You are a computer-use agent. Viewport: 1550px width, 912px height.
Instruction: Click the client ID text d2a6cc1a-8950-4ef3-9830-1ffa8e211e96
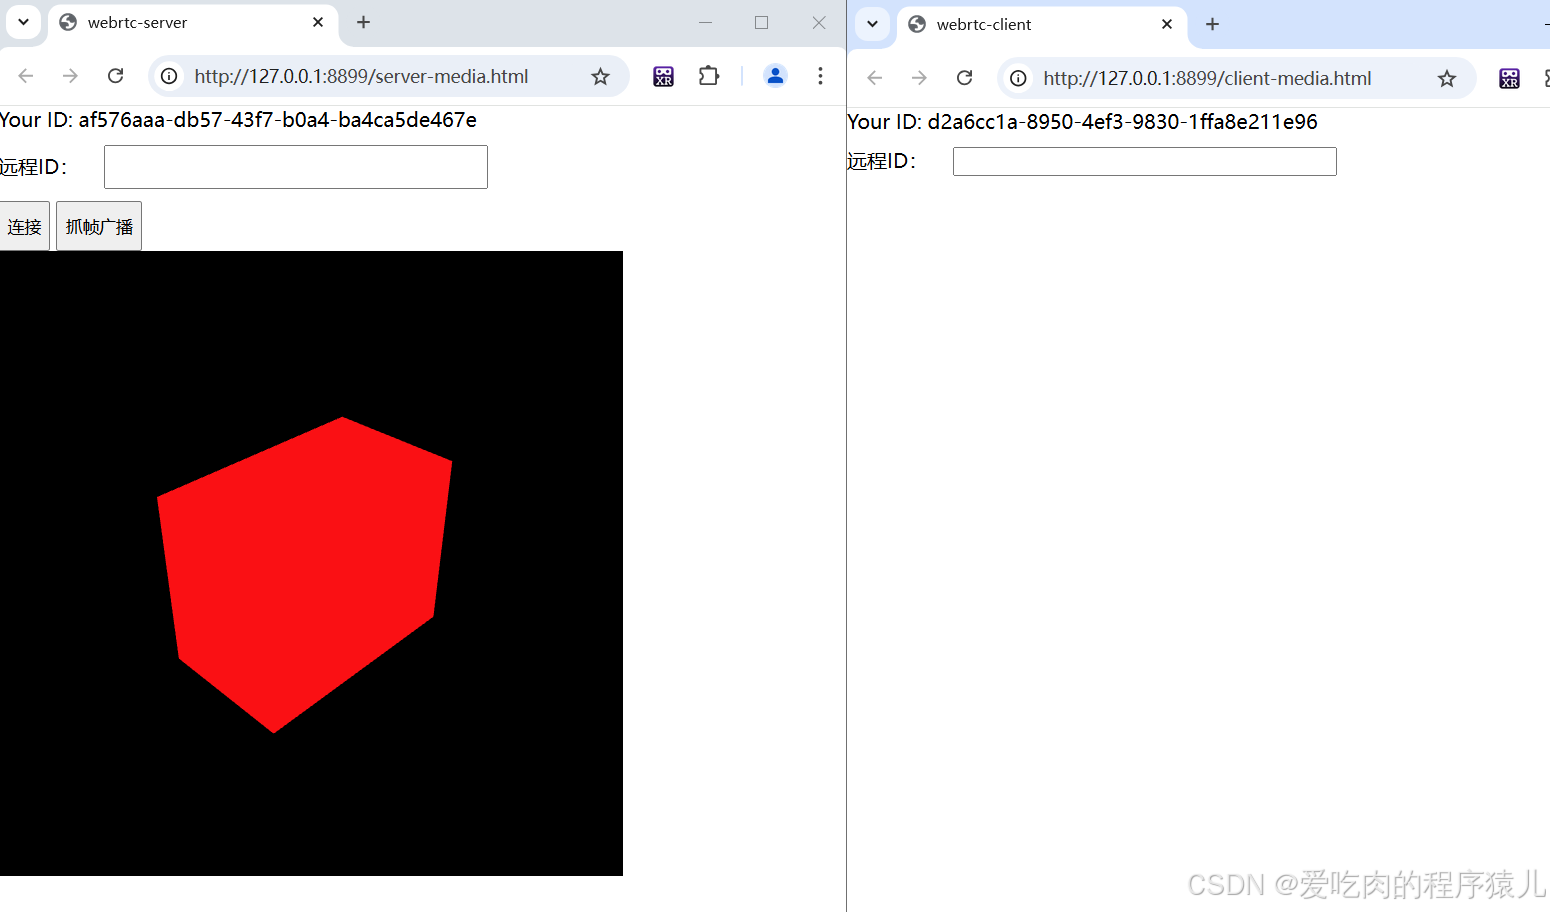pyautogui.click(x=1123, y=122)
